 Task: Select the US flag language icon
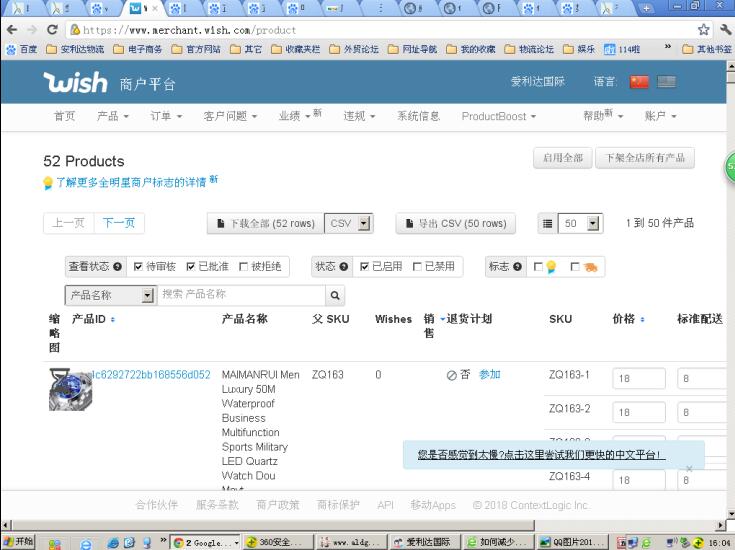pos(665,82)
